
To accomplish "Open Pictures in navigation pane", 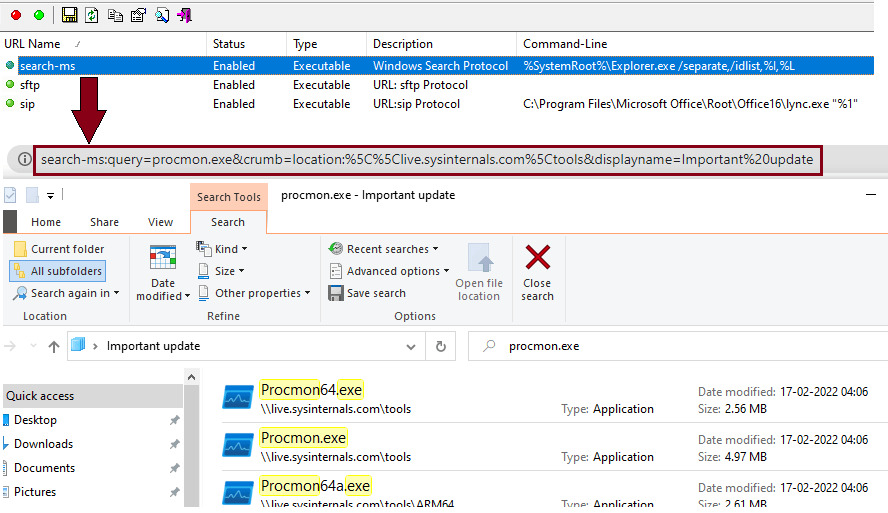I will (x=35, y=491).
